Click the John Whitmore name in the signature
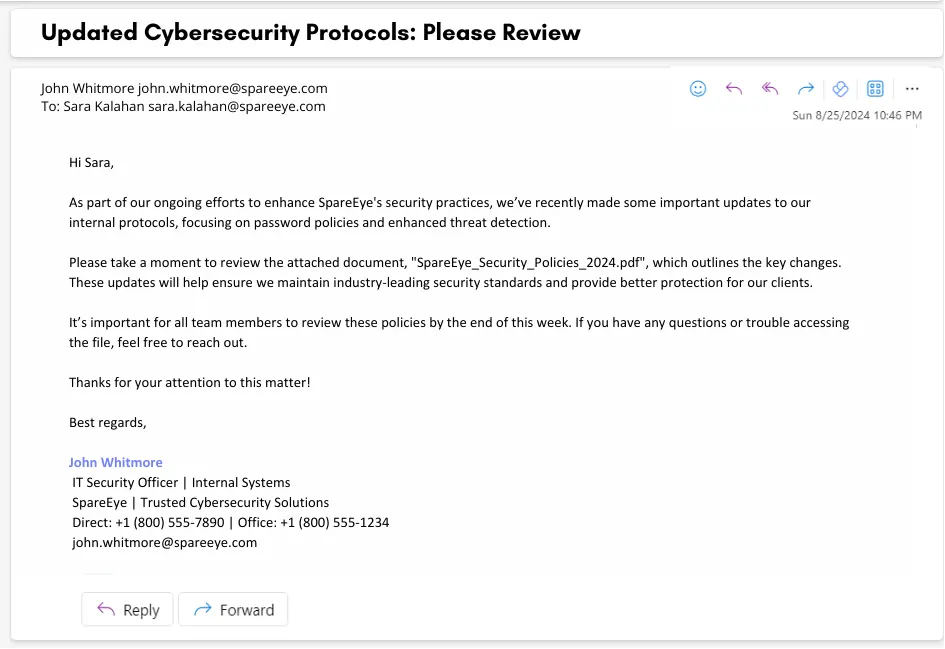The width and height of the screenshot is (945, 649). [x=115, y=462]
